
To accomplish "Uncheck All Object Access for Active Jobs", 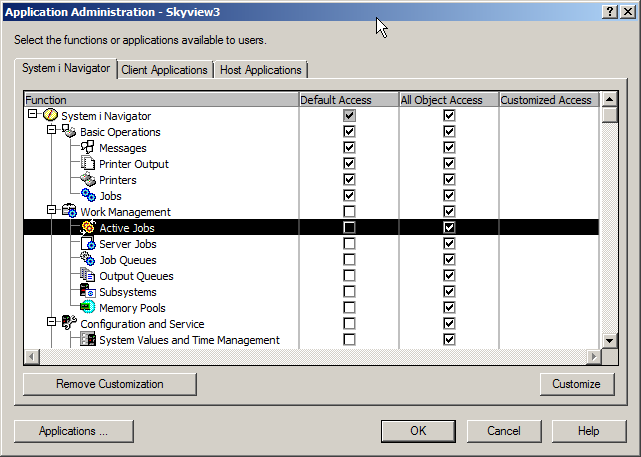I will pyautogui.click(x=449, y=227).
